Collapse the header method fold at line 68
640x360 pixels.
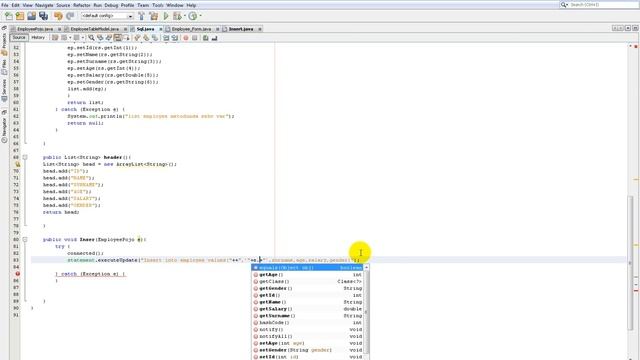[x=25, y=157]
